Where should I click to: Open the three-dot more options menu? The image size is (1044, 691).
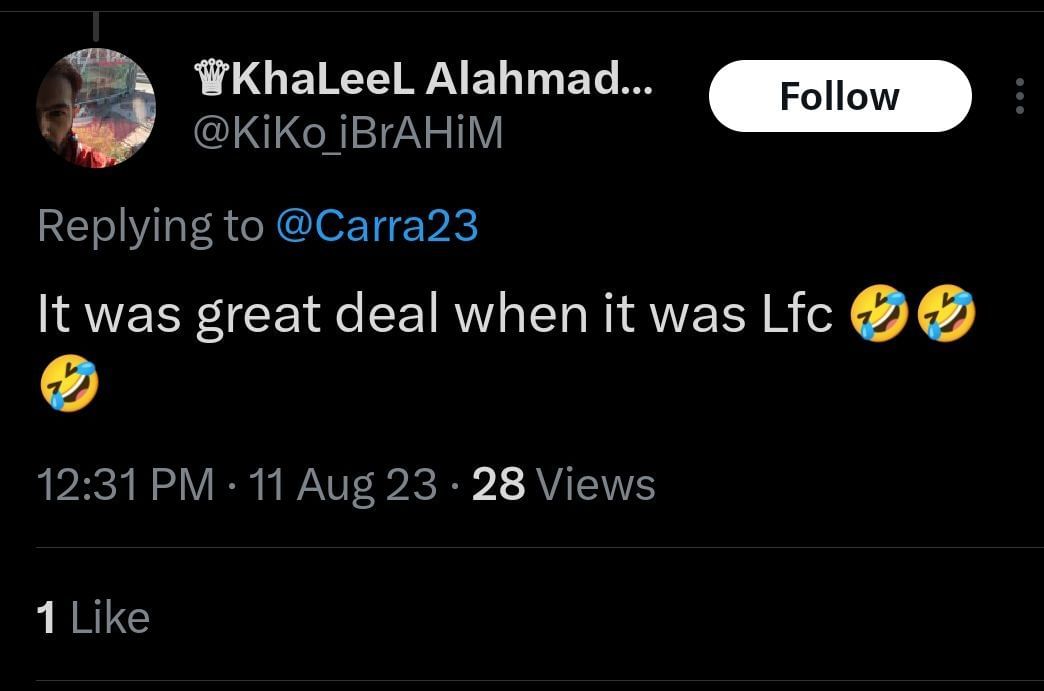[1019, 96]
